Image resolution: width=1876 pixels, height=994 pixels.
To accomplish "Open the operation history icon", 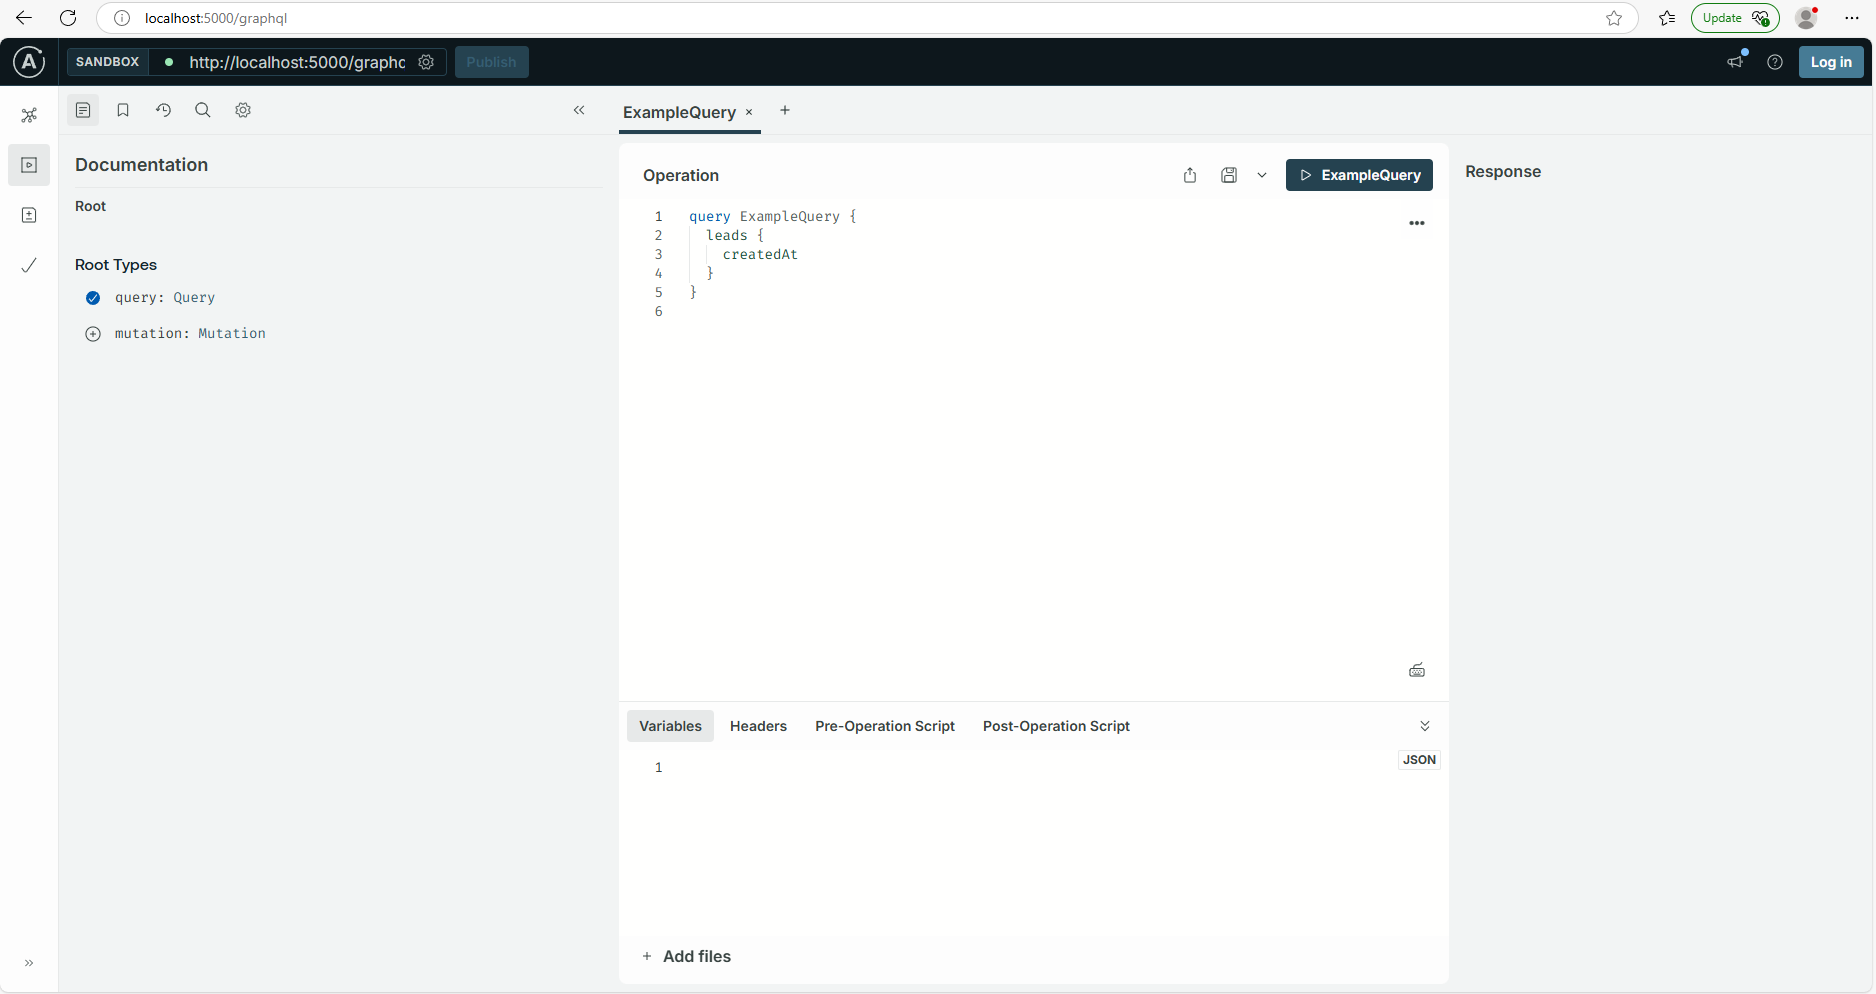I will click(x=163, y=110).
